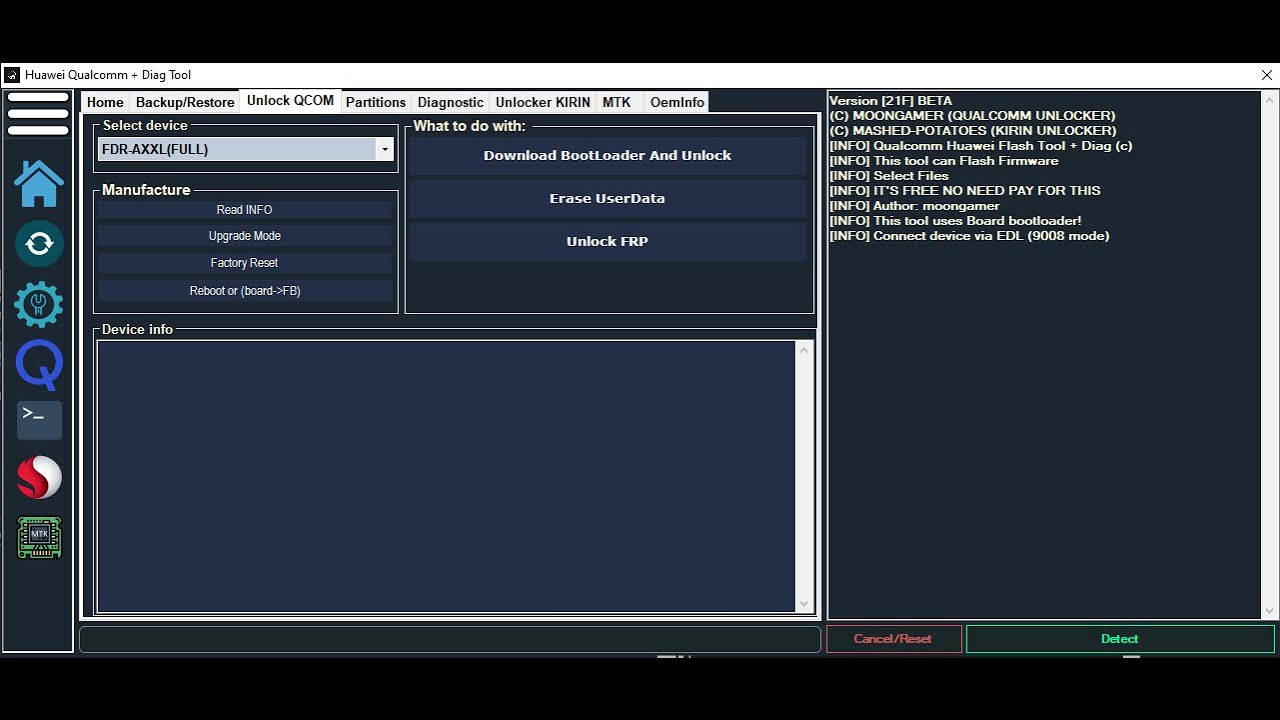Open the terminal prompt sidebar icon
The image size is (1280, 720).
[39, 420]
